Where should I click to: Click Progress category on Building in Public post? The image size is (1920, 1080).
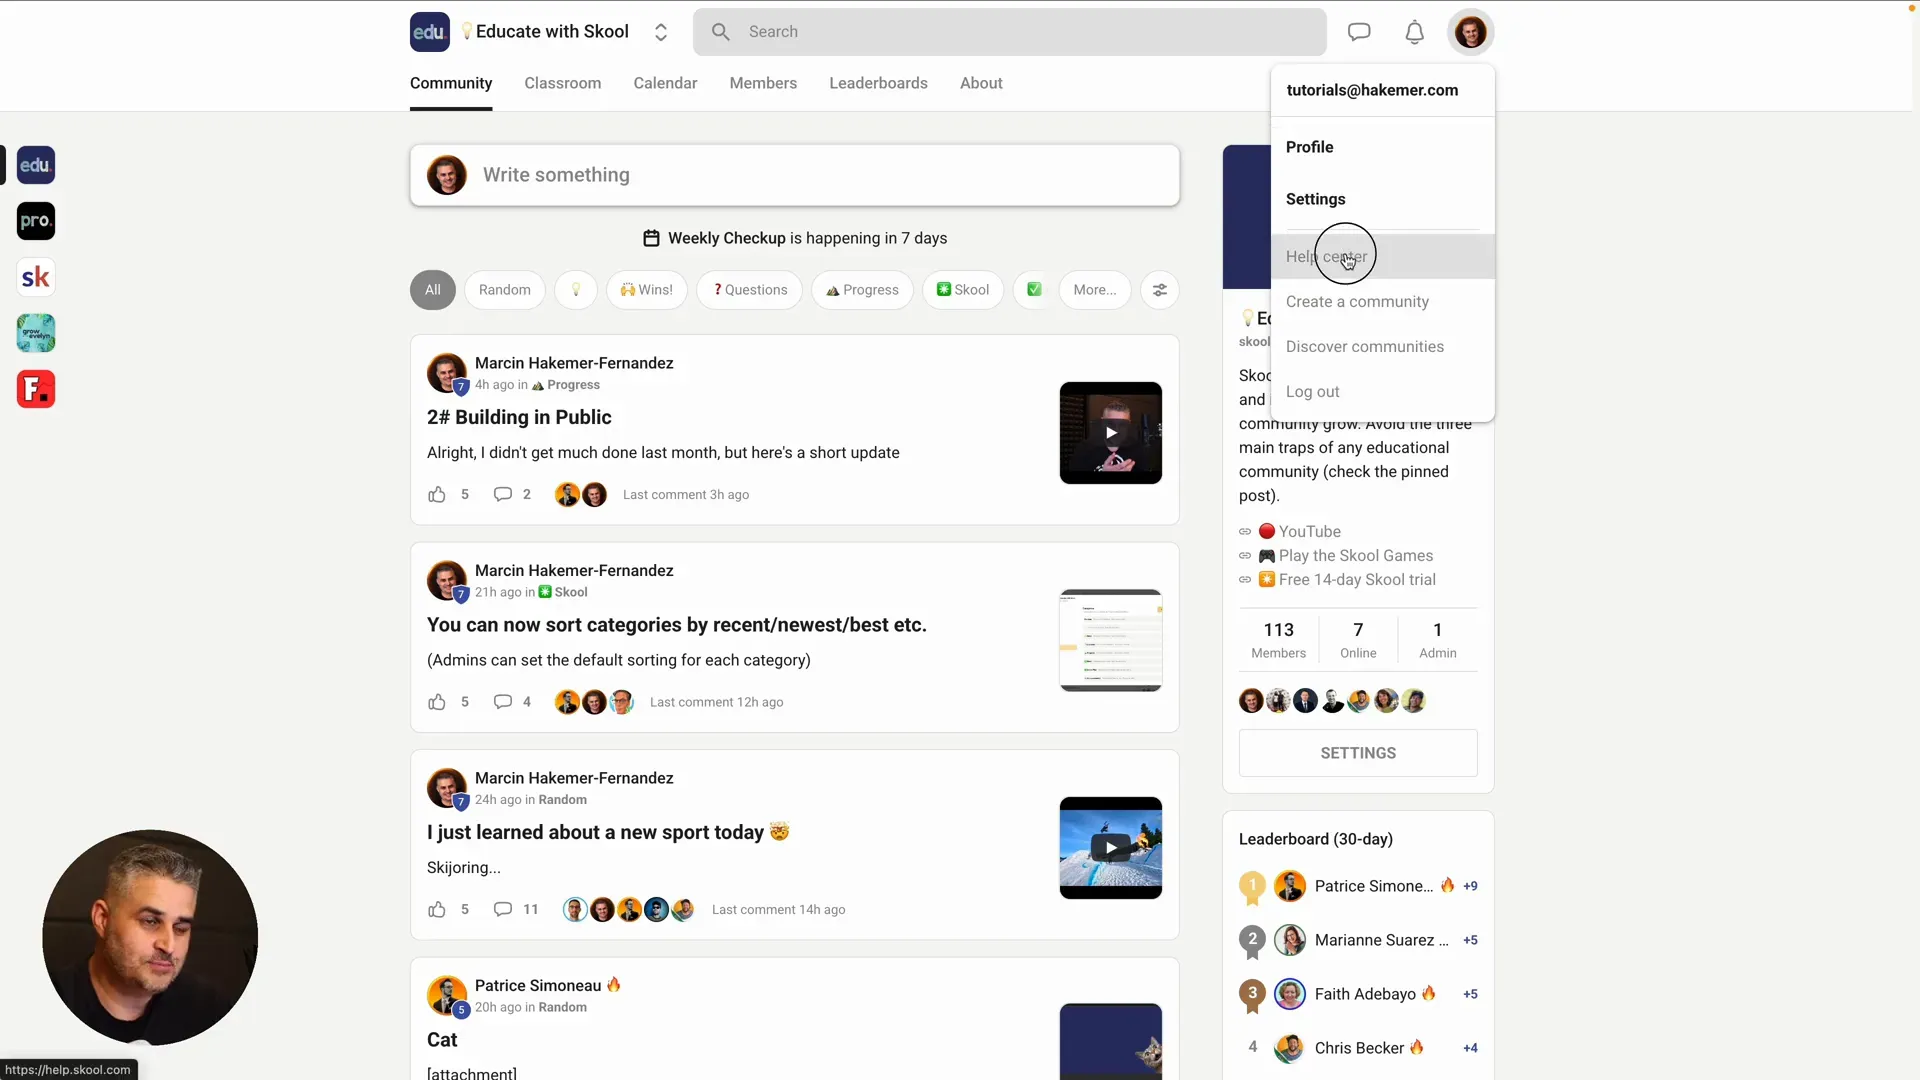[x=566, y=385]
